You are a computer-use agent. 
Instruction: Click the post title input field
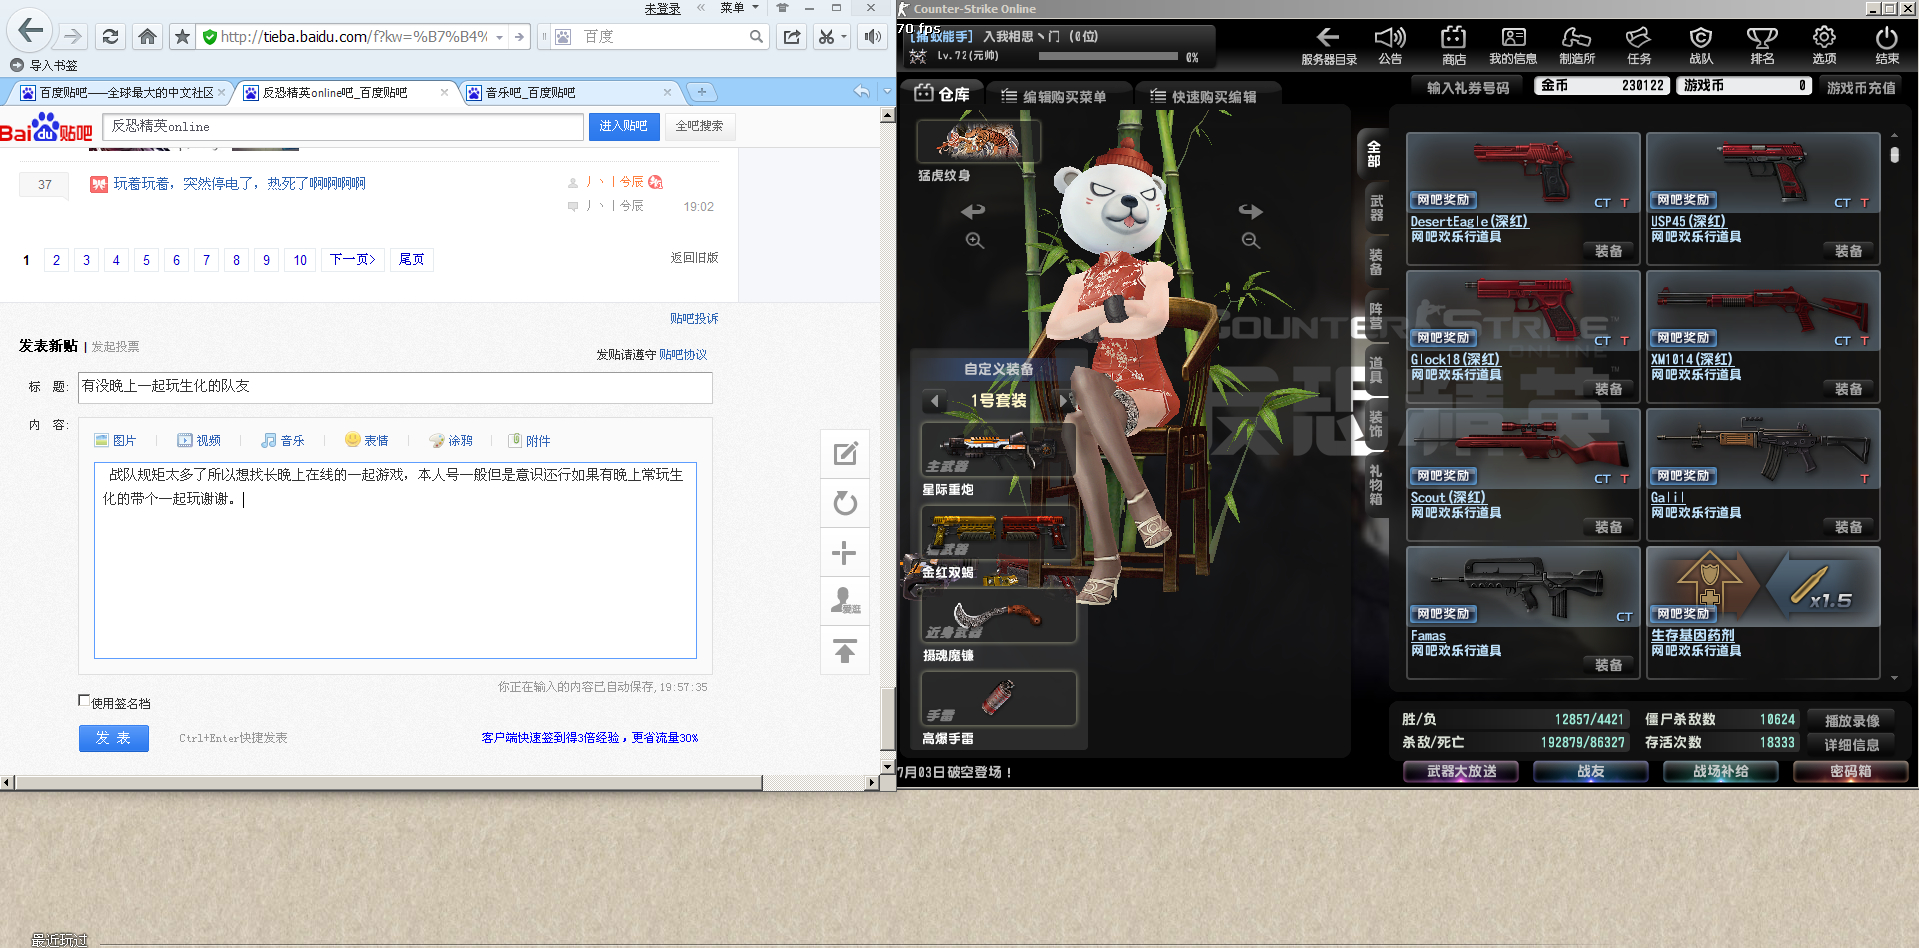coord(395,387)
